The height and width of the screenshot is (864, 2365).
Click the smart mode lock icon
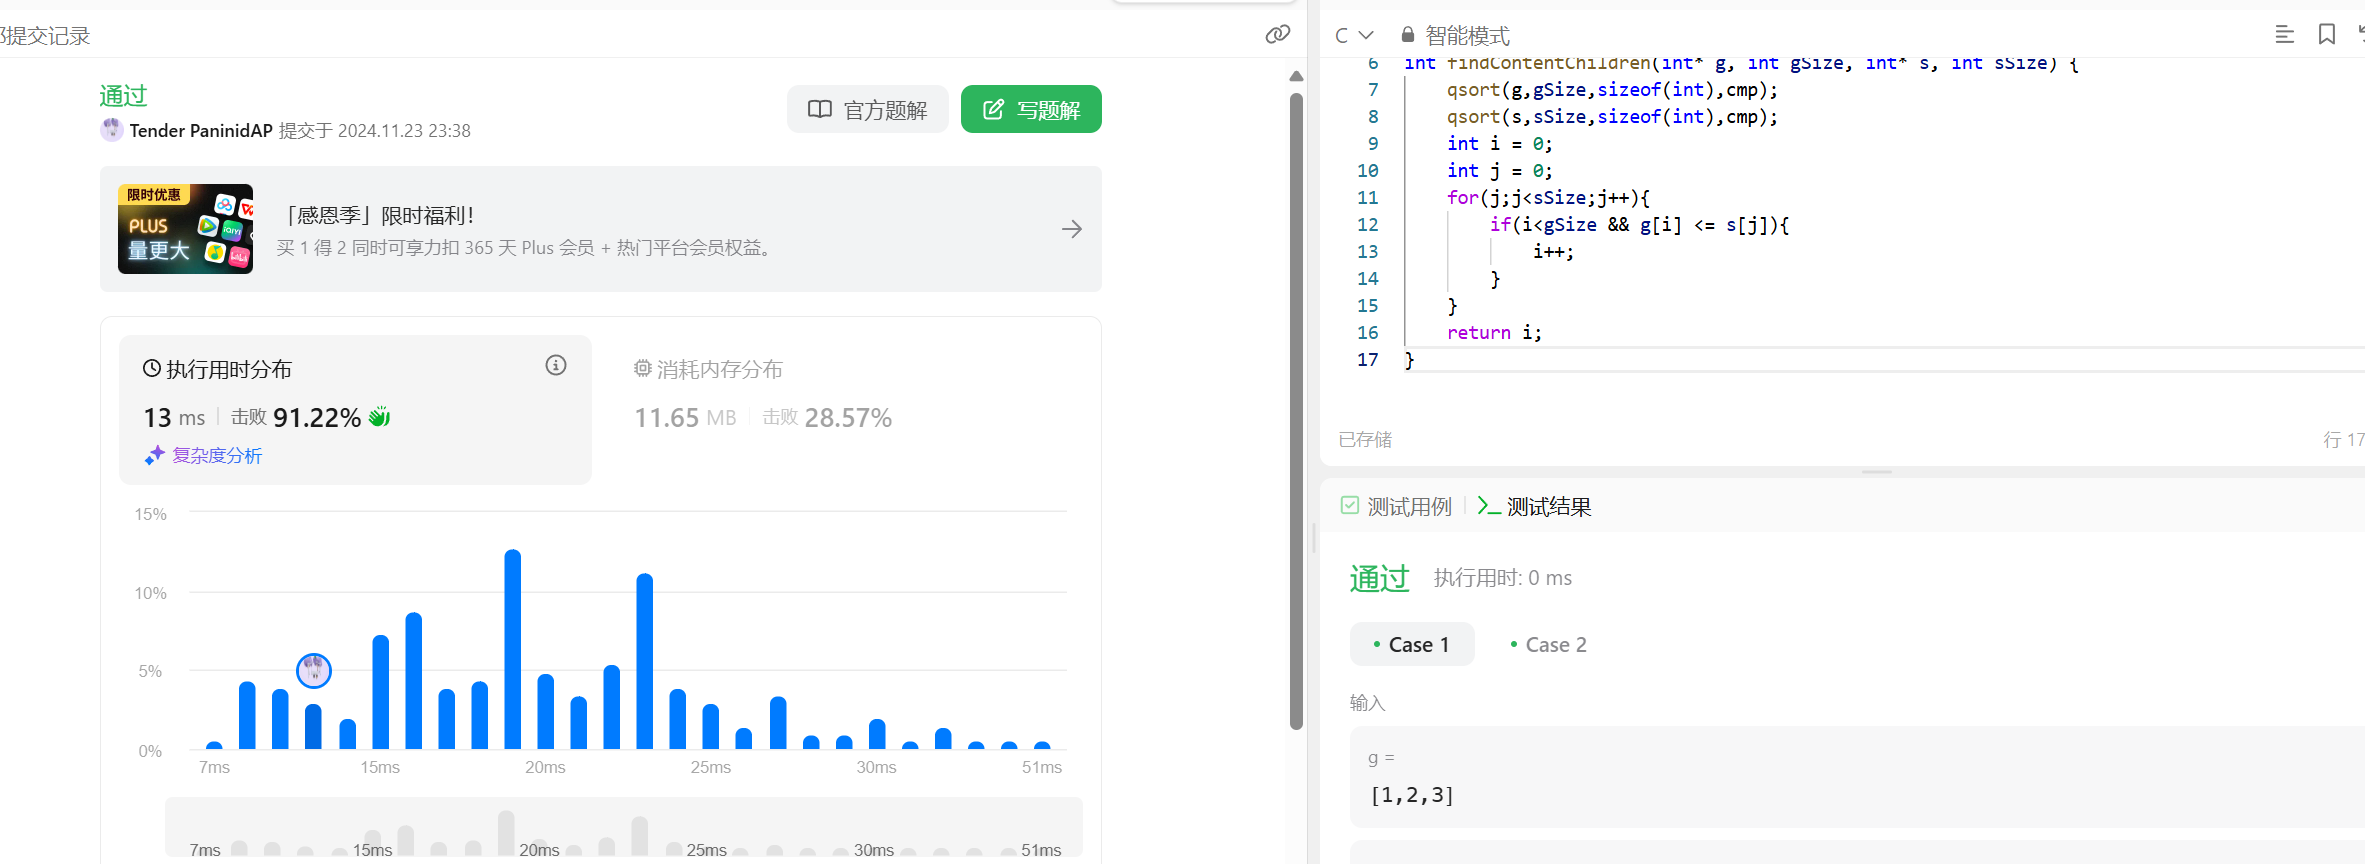click(x=1408, y=35)
